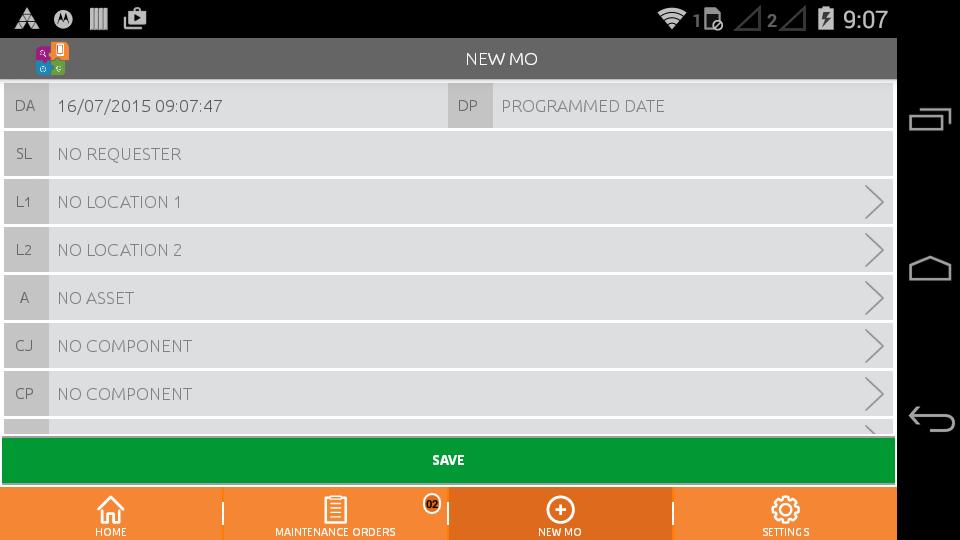Expand the NO ASSET chevron
This screenshot has height=540, width=960.
[x=874, y=298]
